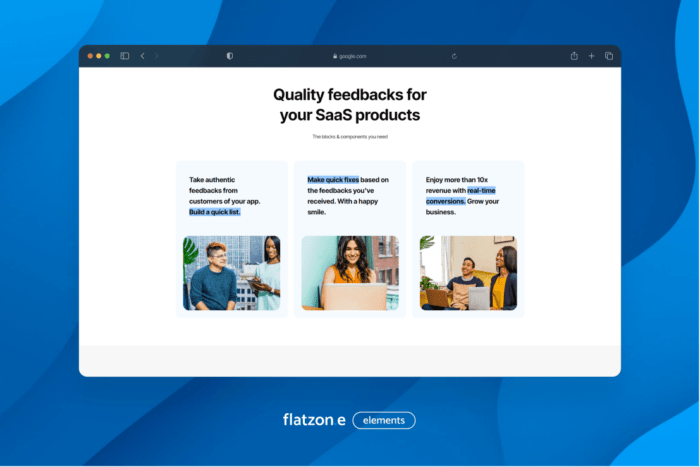Select the photo of woman with laptop

coord(350,273)
